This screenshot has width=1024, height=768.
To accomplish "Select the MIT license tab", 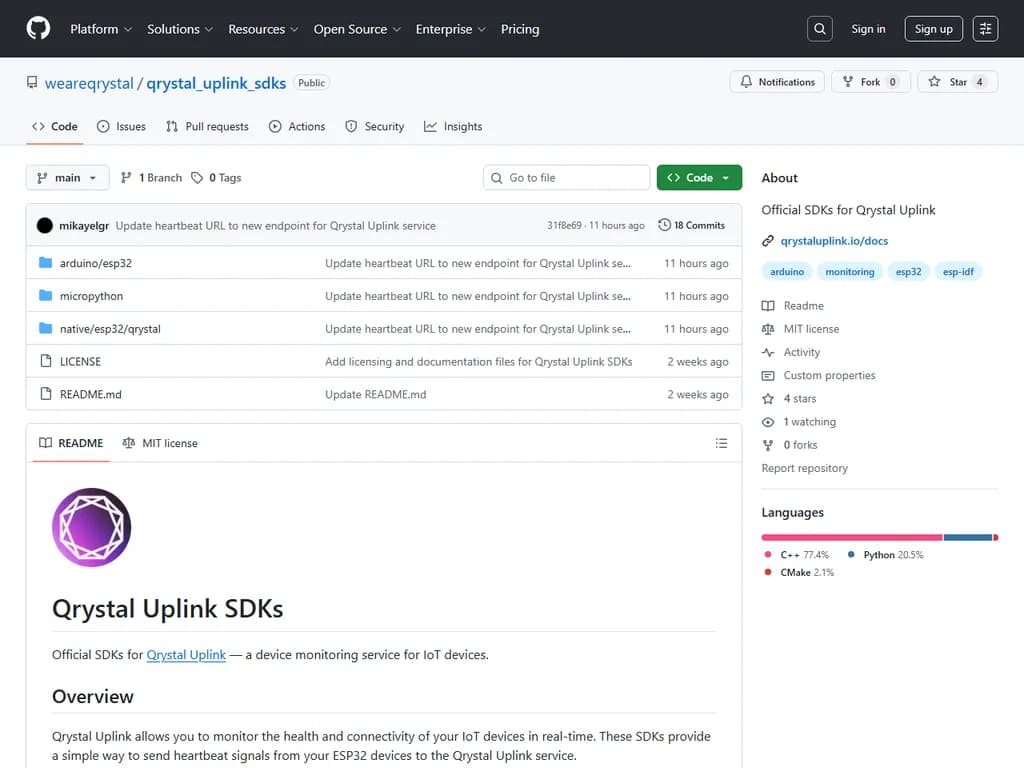I will (160, 443).
